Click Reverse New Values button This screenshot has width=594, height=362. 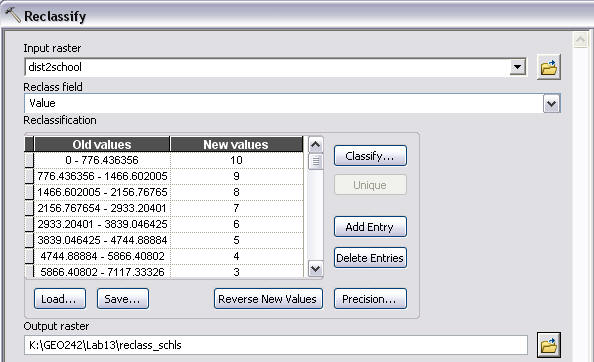268,299
